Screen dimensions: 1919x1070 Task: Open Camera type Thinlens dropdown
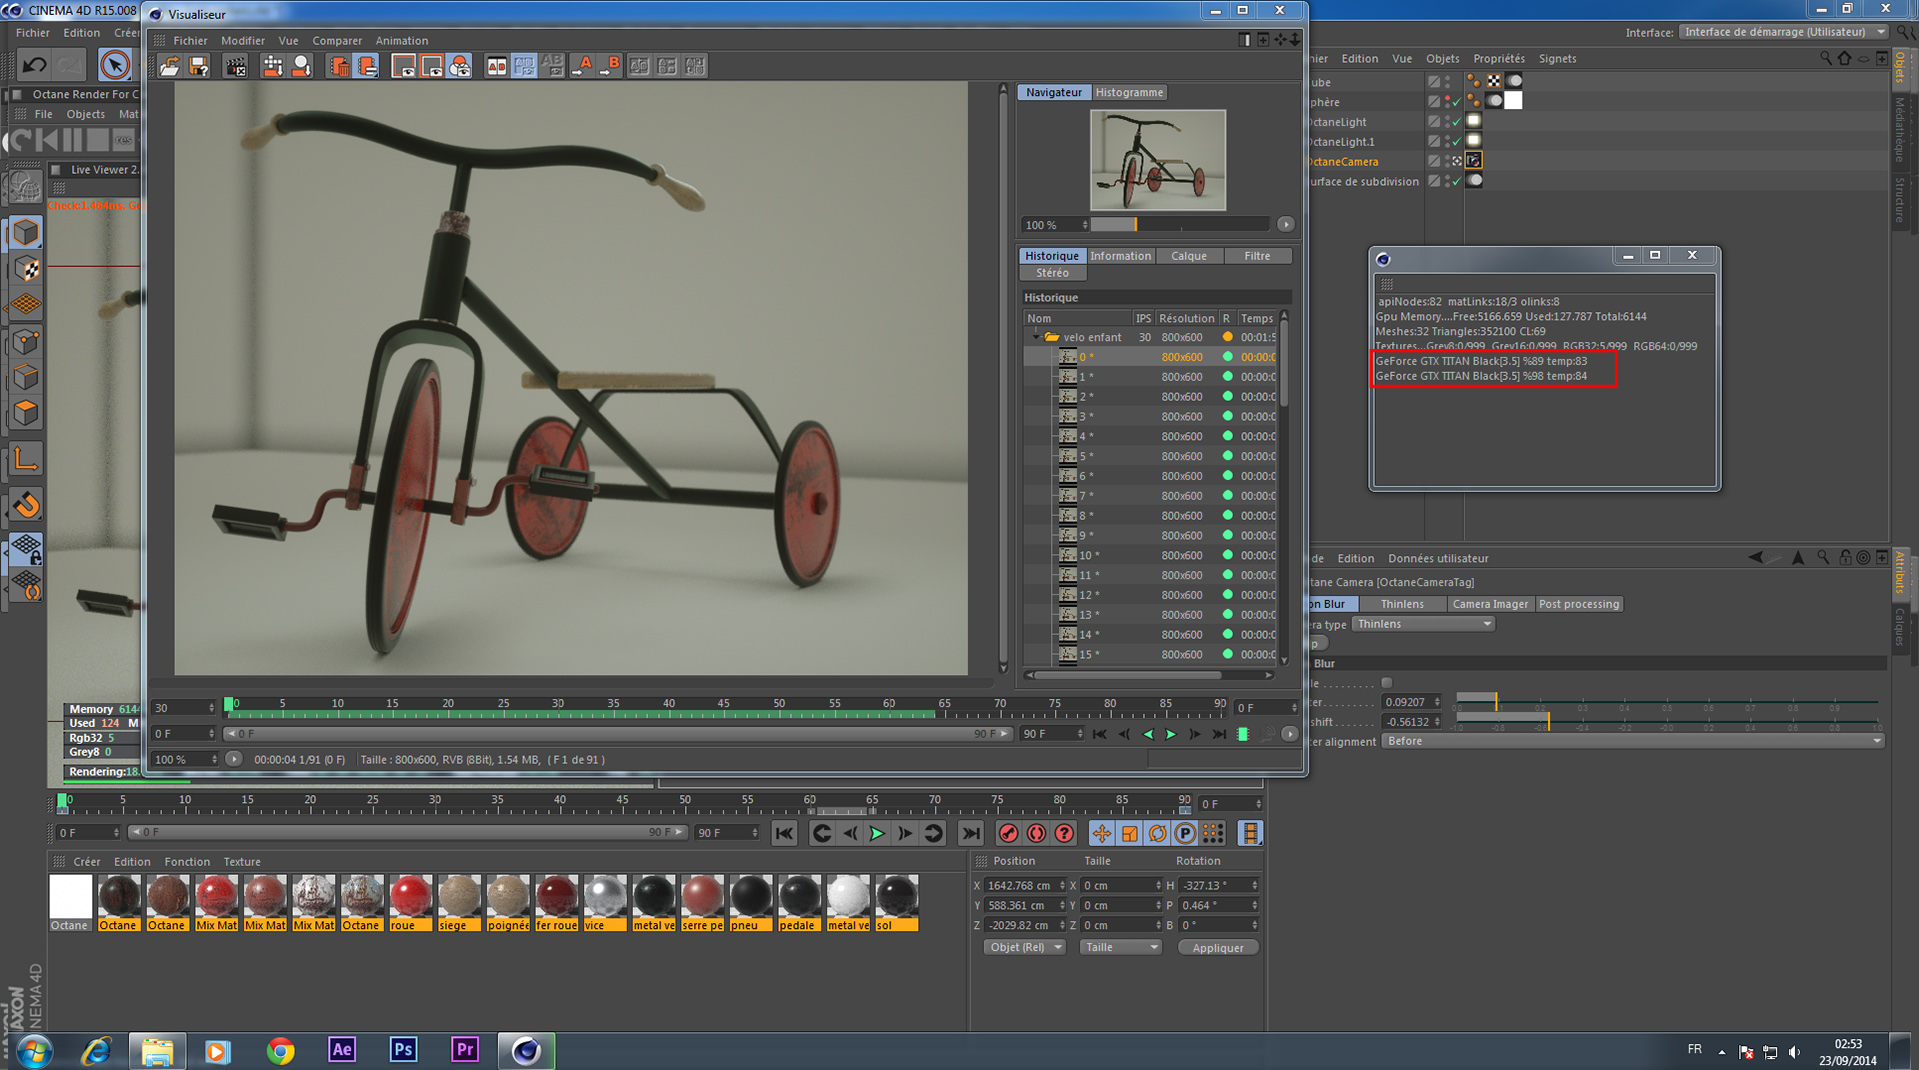(x=1423, y=624)
